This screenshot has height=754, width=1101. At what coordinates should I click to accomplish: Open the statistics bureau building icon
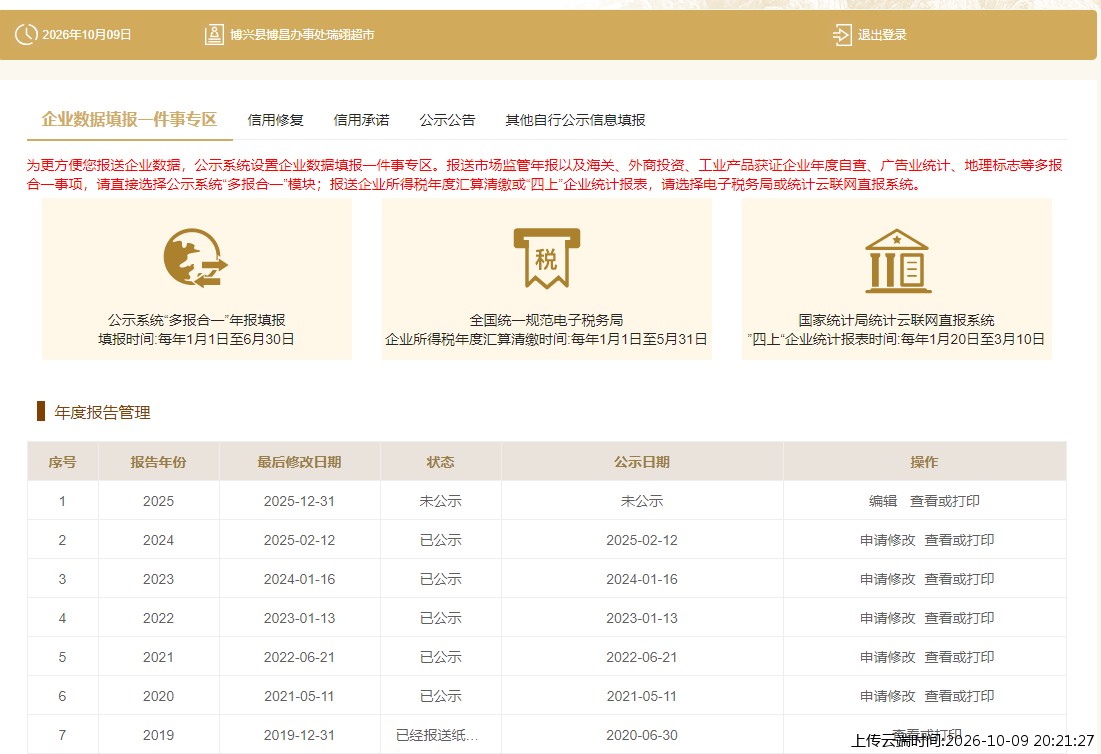(x=897, y=260)
